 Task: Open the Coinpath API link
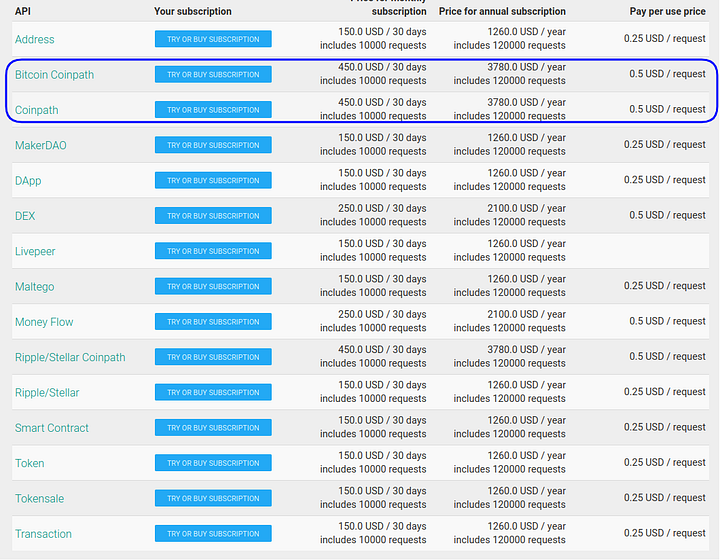click(x=36, y=110)
